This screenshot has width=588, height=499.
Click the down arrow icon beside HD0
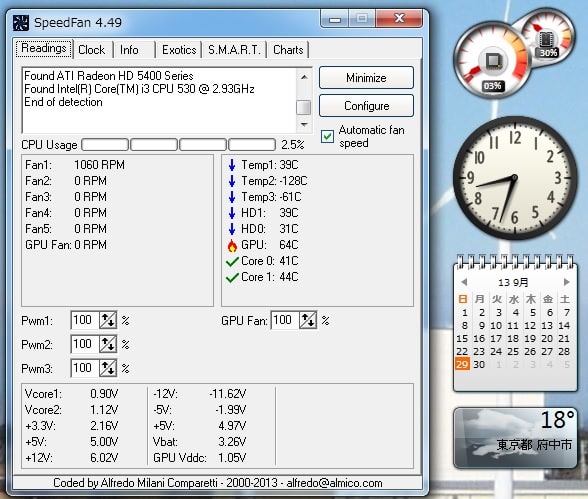232,229
